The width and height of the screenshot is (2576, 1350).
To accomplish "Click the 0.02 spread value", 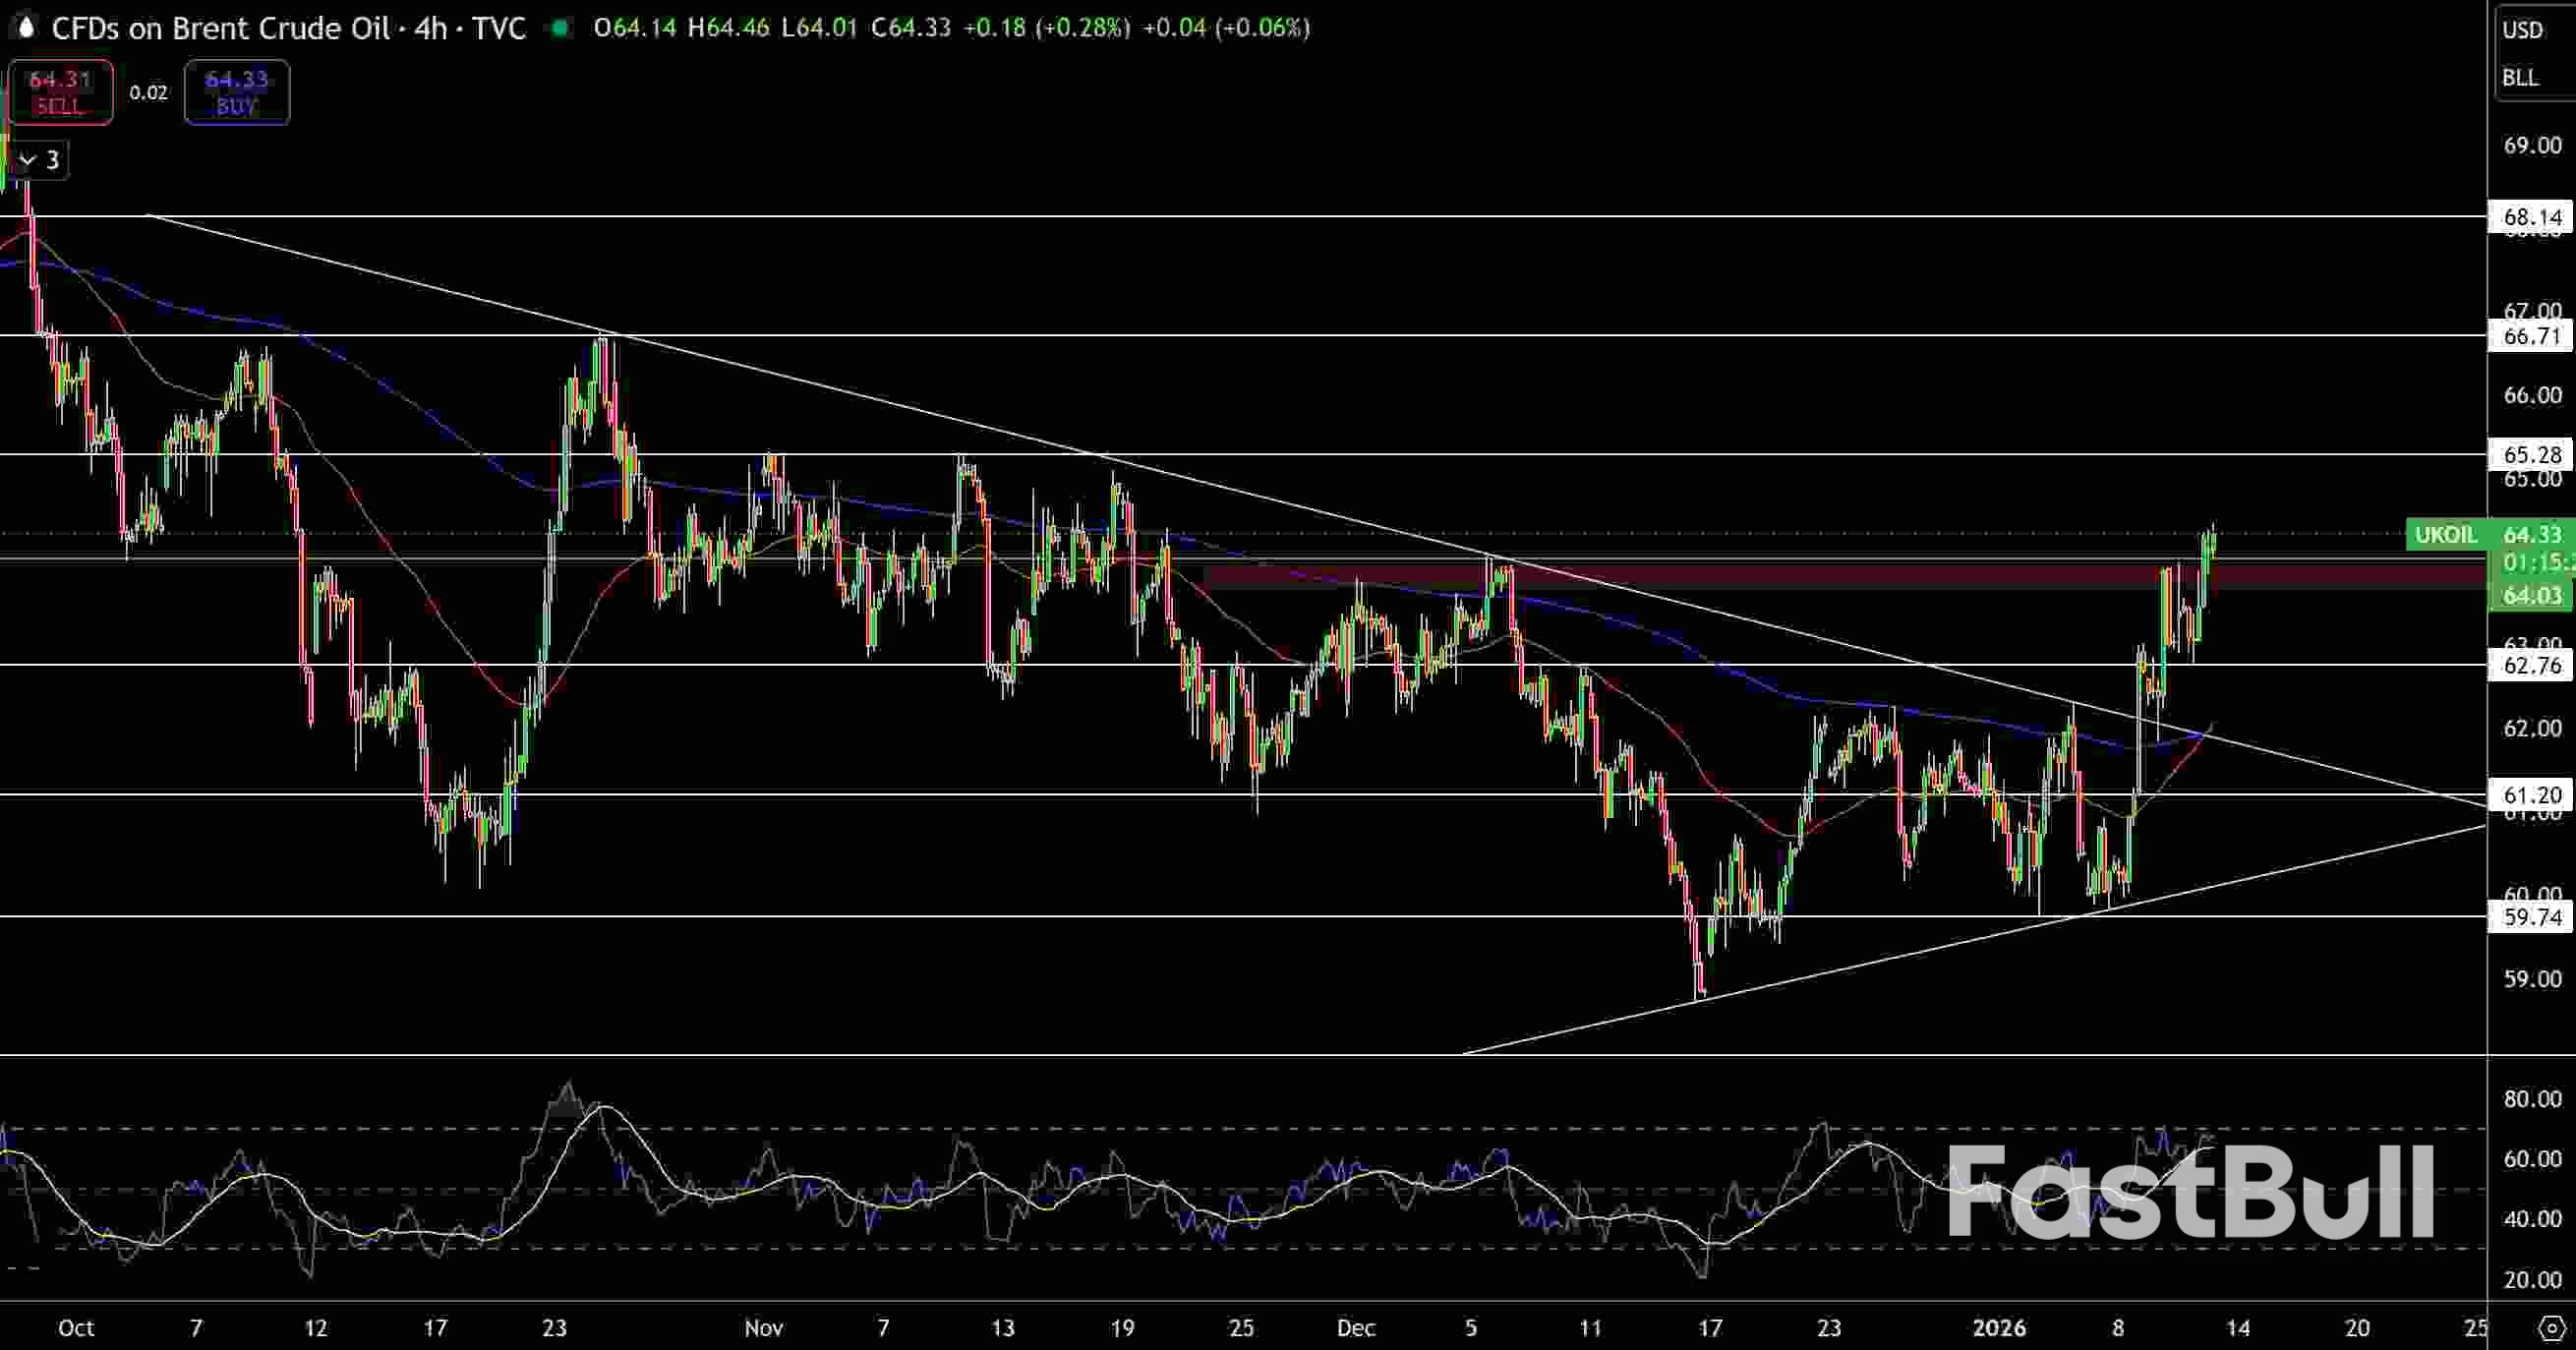I will tap(147, 92).
